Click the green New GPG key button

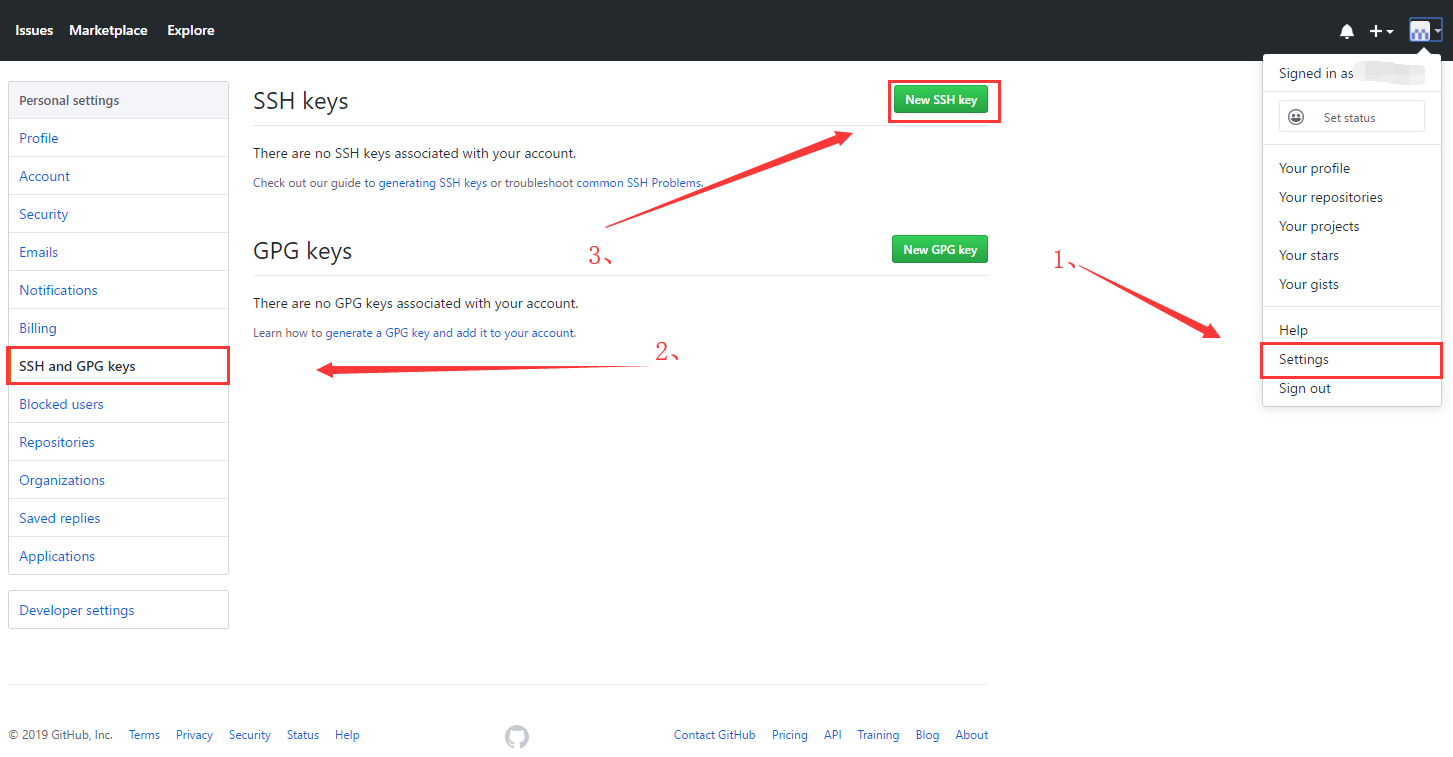[x=940, y=249]
